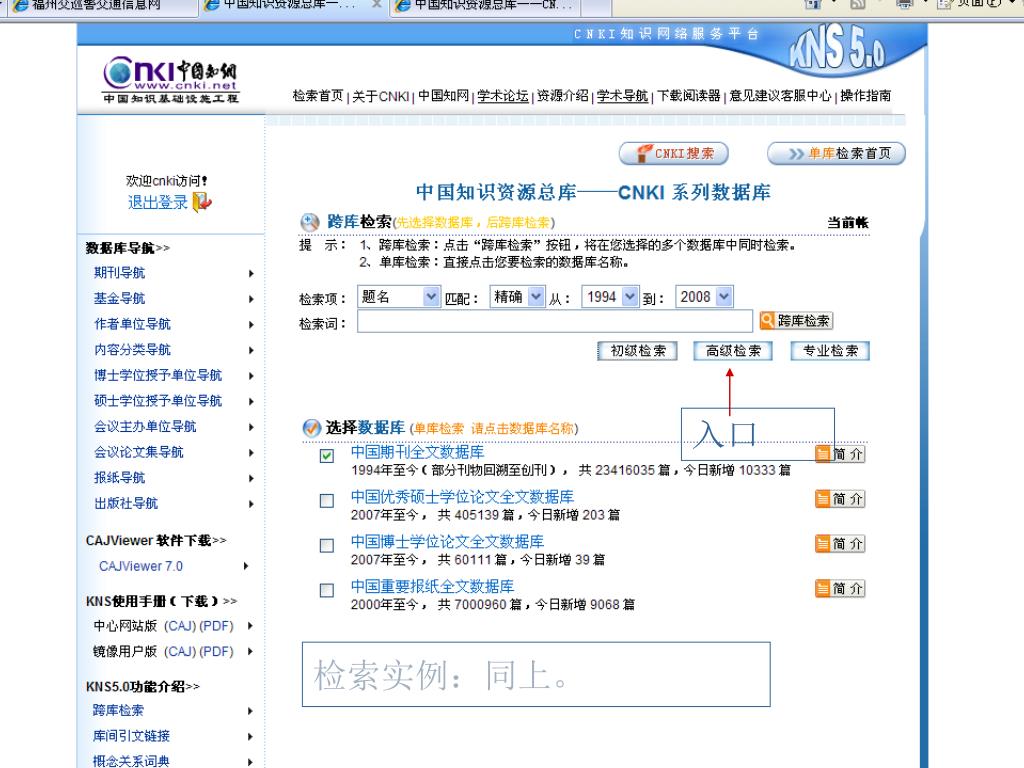Uncheck 中国期刊全文数据库 checkbox
The image size is (1024, 768).
327,456
